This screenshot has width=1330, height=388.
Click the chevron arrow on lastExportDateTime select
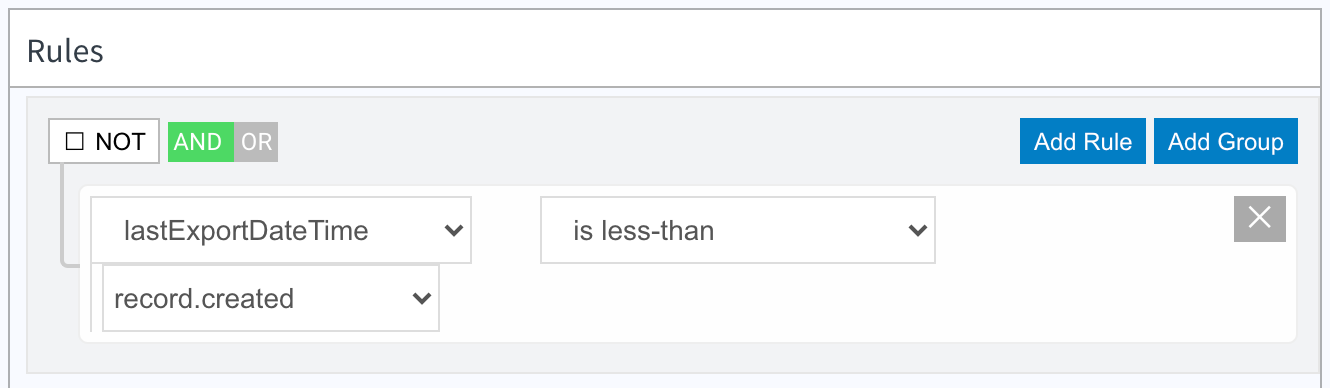pos(454,231)
